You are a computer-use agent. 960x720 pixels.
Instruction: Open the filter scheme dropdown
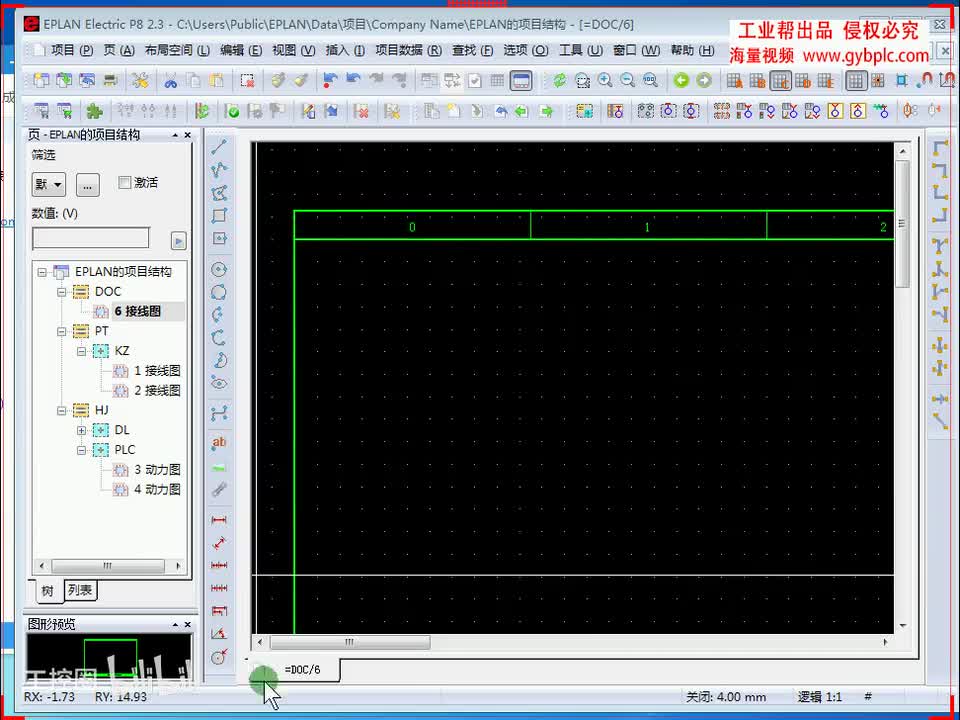(x=49, y=184)
